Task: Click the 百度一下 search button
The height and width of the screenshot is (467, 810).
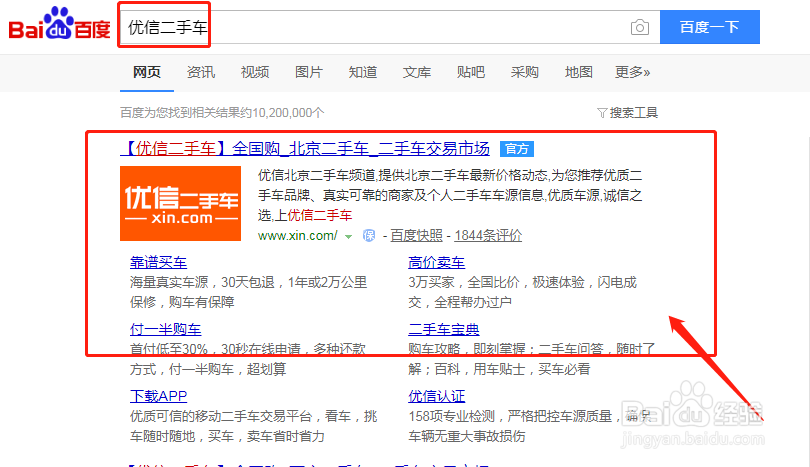Action: tap(709, 27)
